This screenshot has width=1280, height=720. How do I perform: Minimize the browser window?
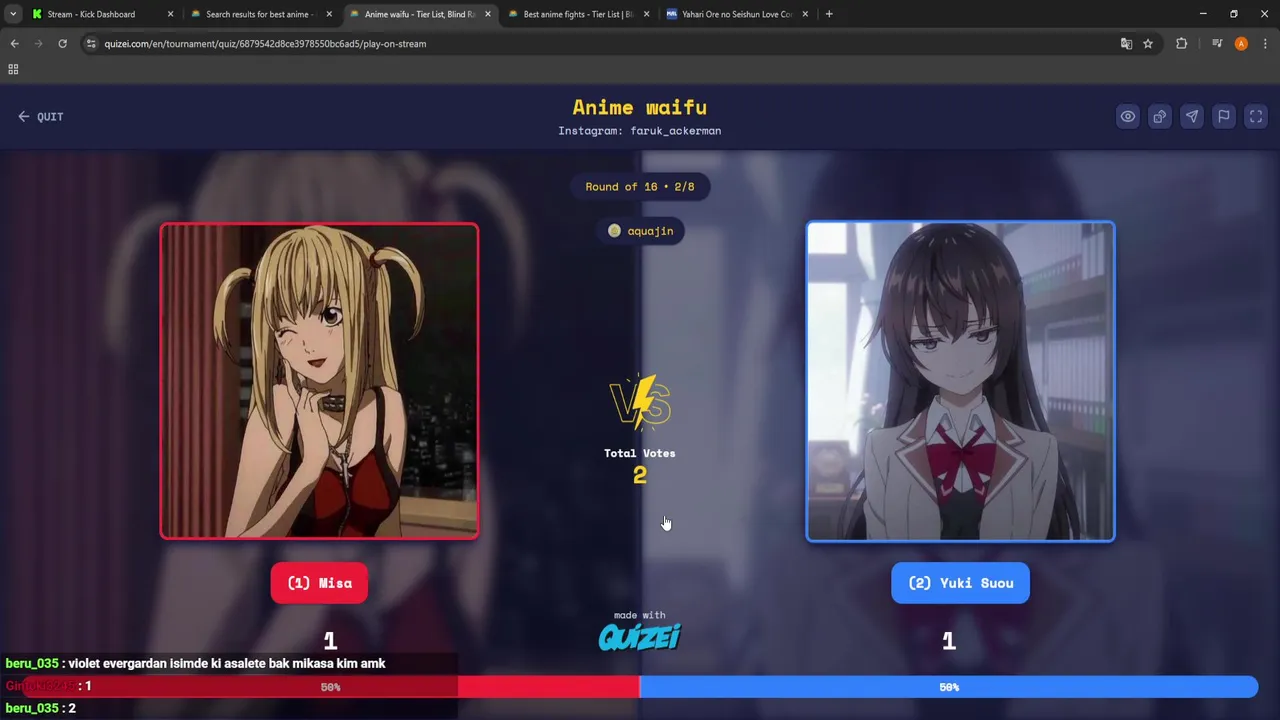[x=1203, y=14]
